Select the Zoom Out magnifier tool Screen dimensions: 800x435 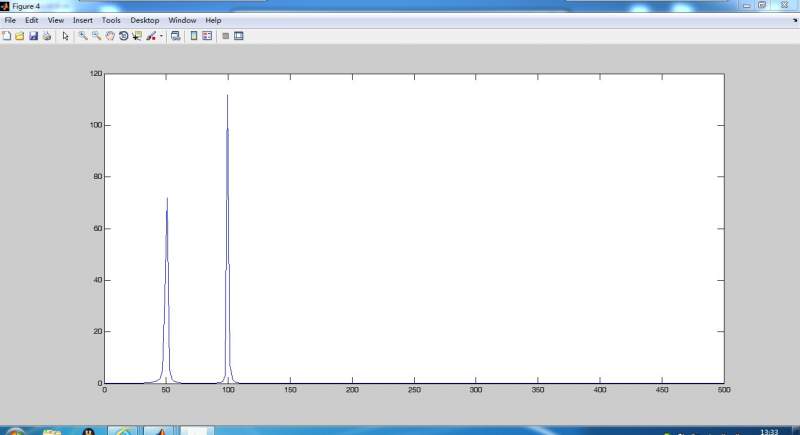point(96,36)
